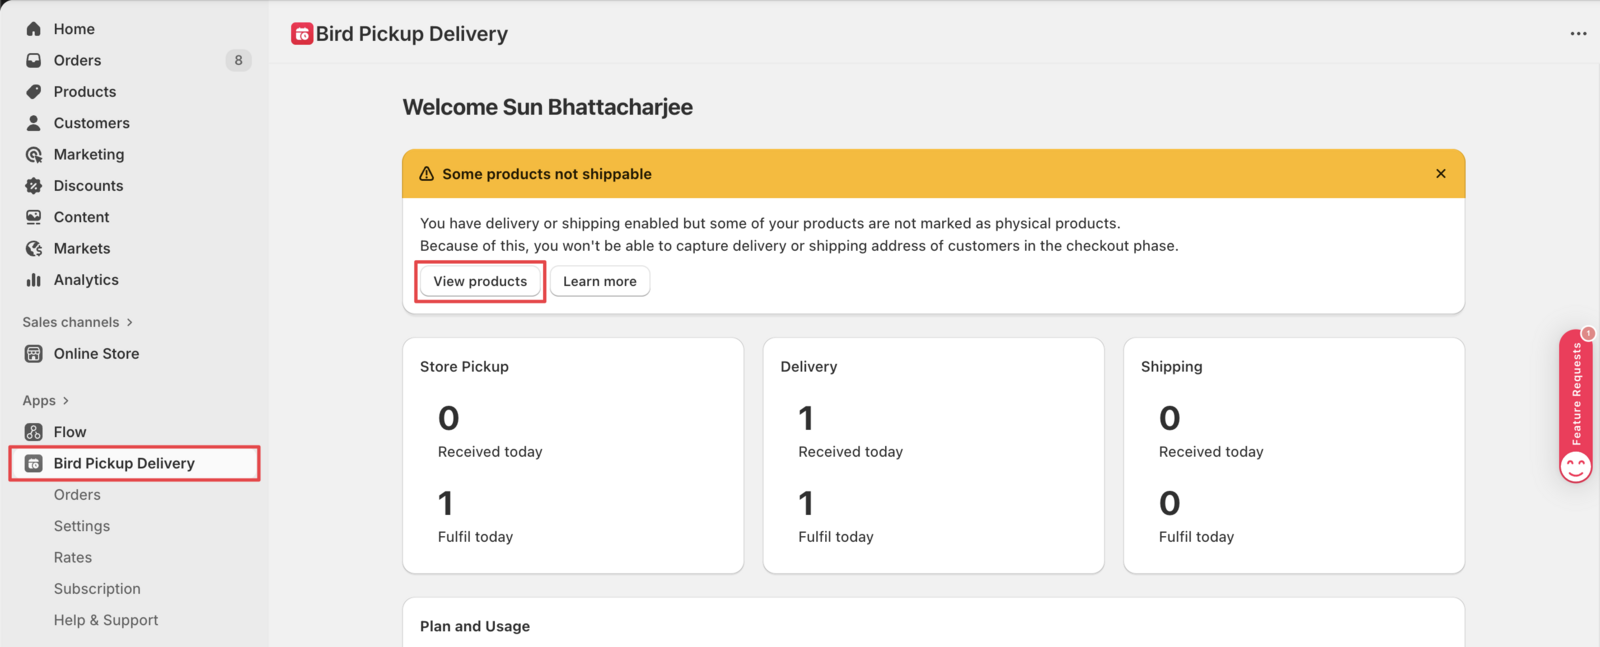Image resolution: width=1600 pixels, height=647 pixels.
Task: Click the Shipping card title
Action: point(1172,367)
